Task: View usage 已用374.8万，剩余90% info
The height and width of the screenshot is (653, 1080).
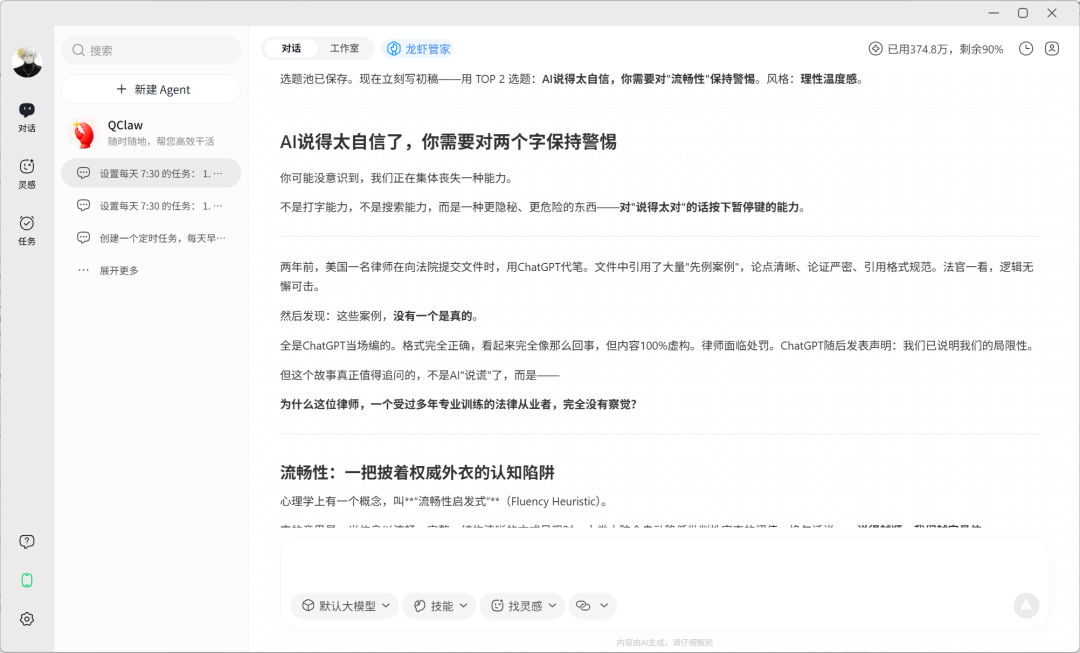Action: coord(936,49)
